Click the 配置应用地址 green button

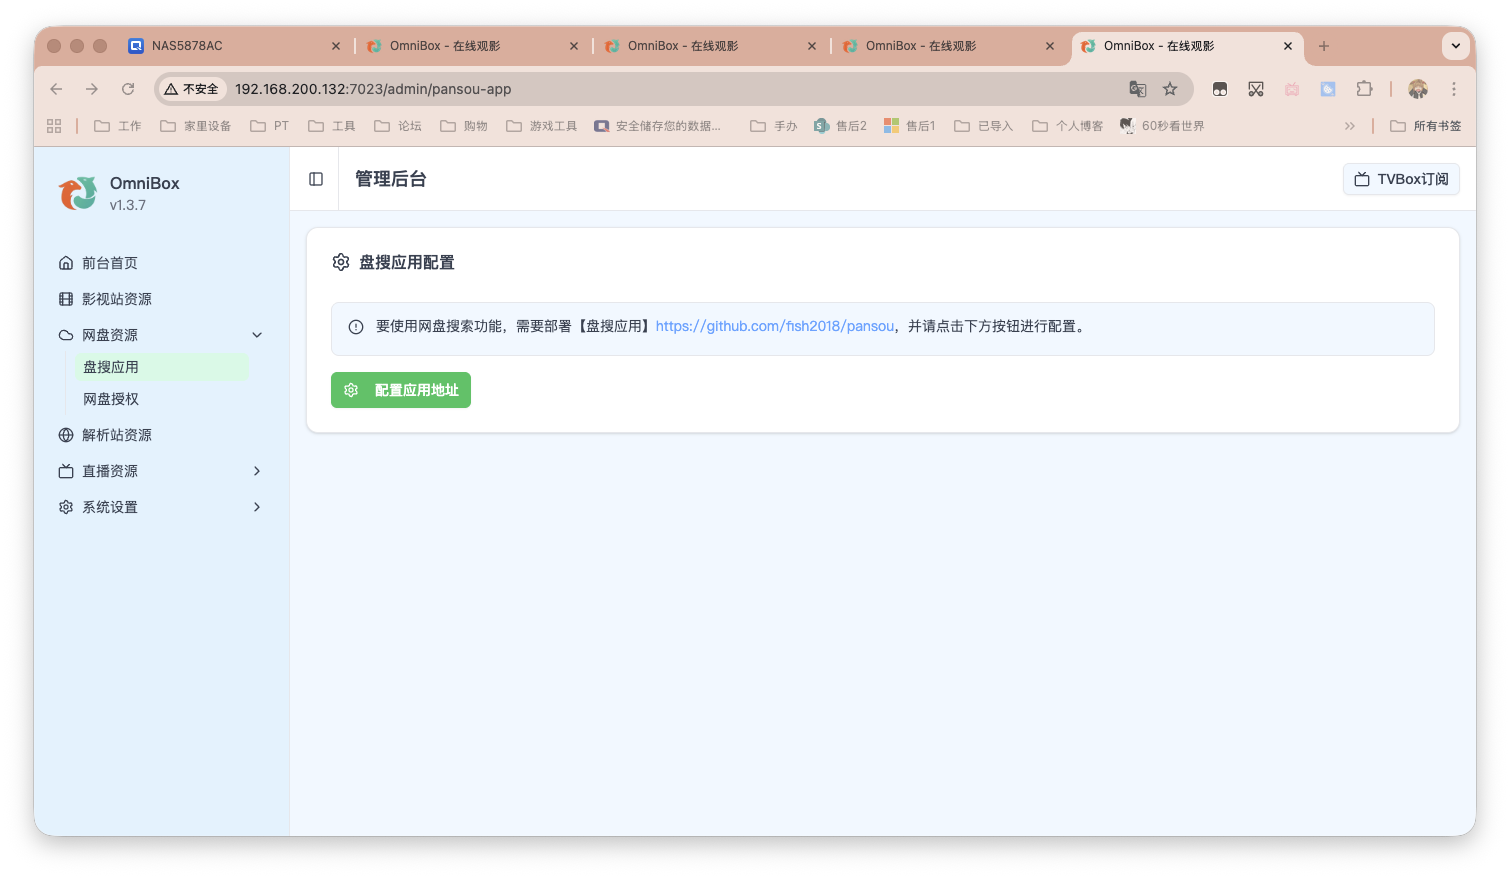coord(400,390)
